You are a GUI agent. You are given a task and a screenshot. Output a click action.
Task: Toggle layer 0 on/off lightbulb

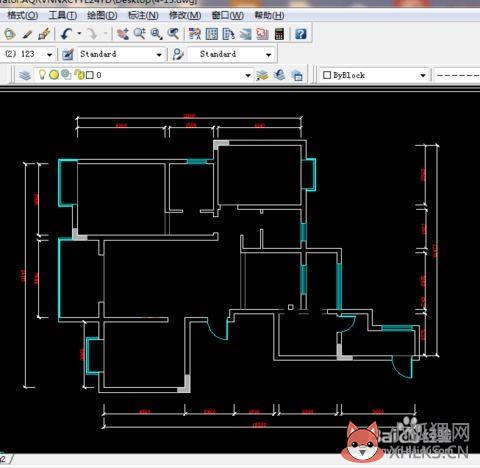[x=42, y=74]
